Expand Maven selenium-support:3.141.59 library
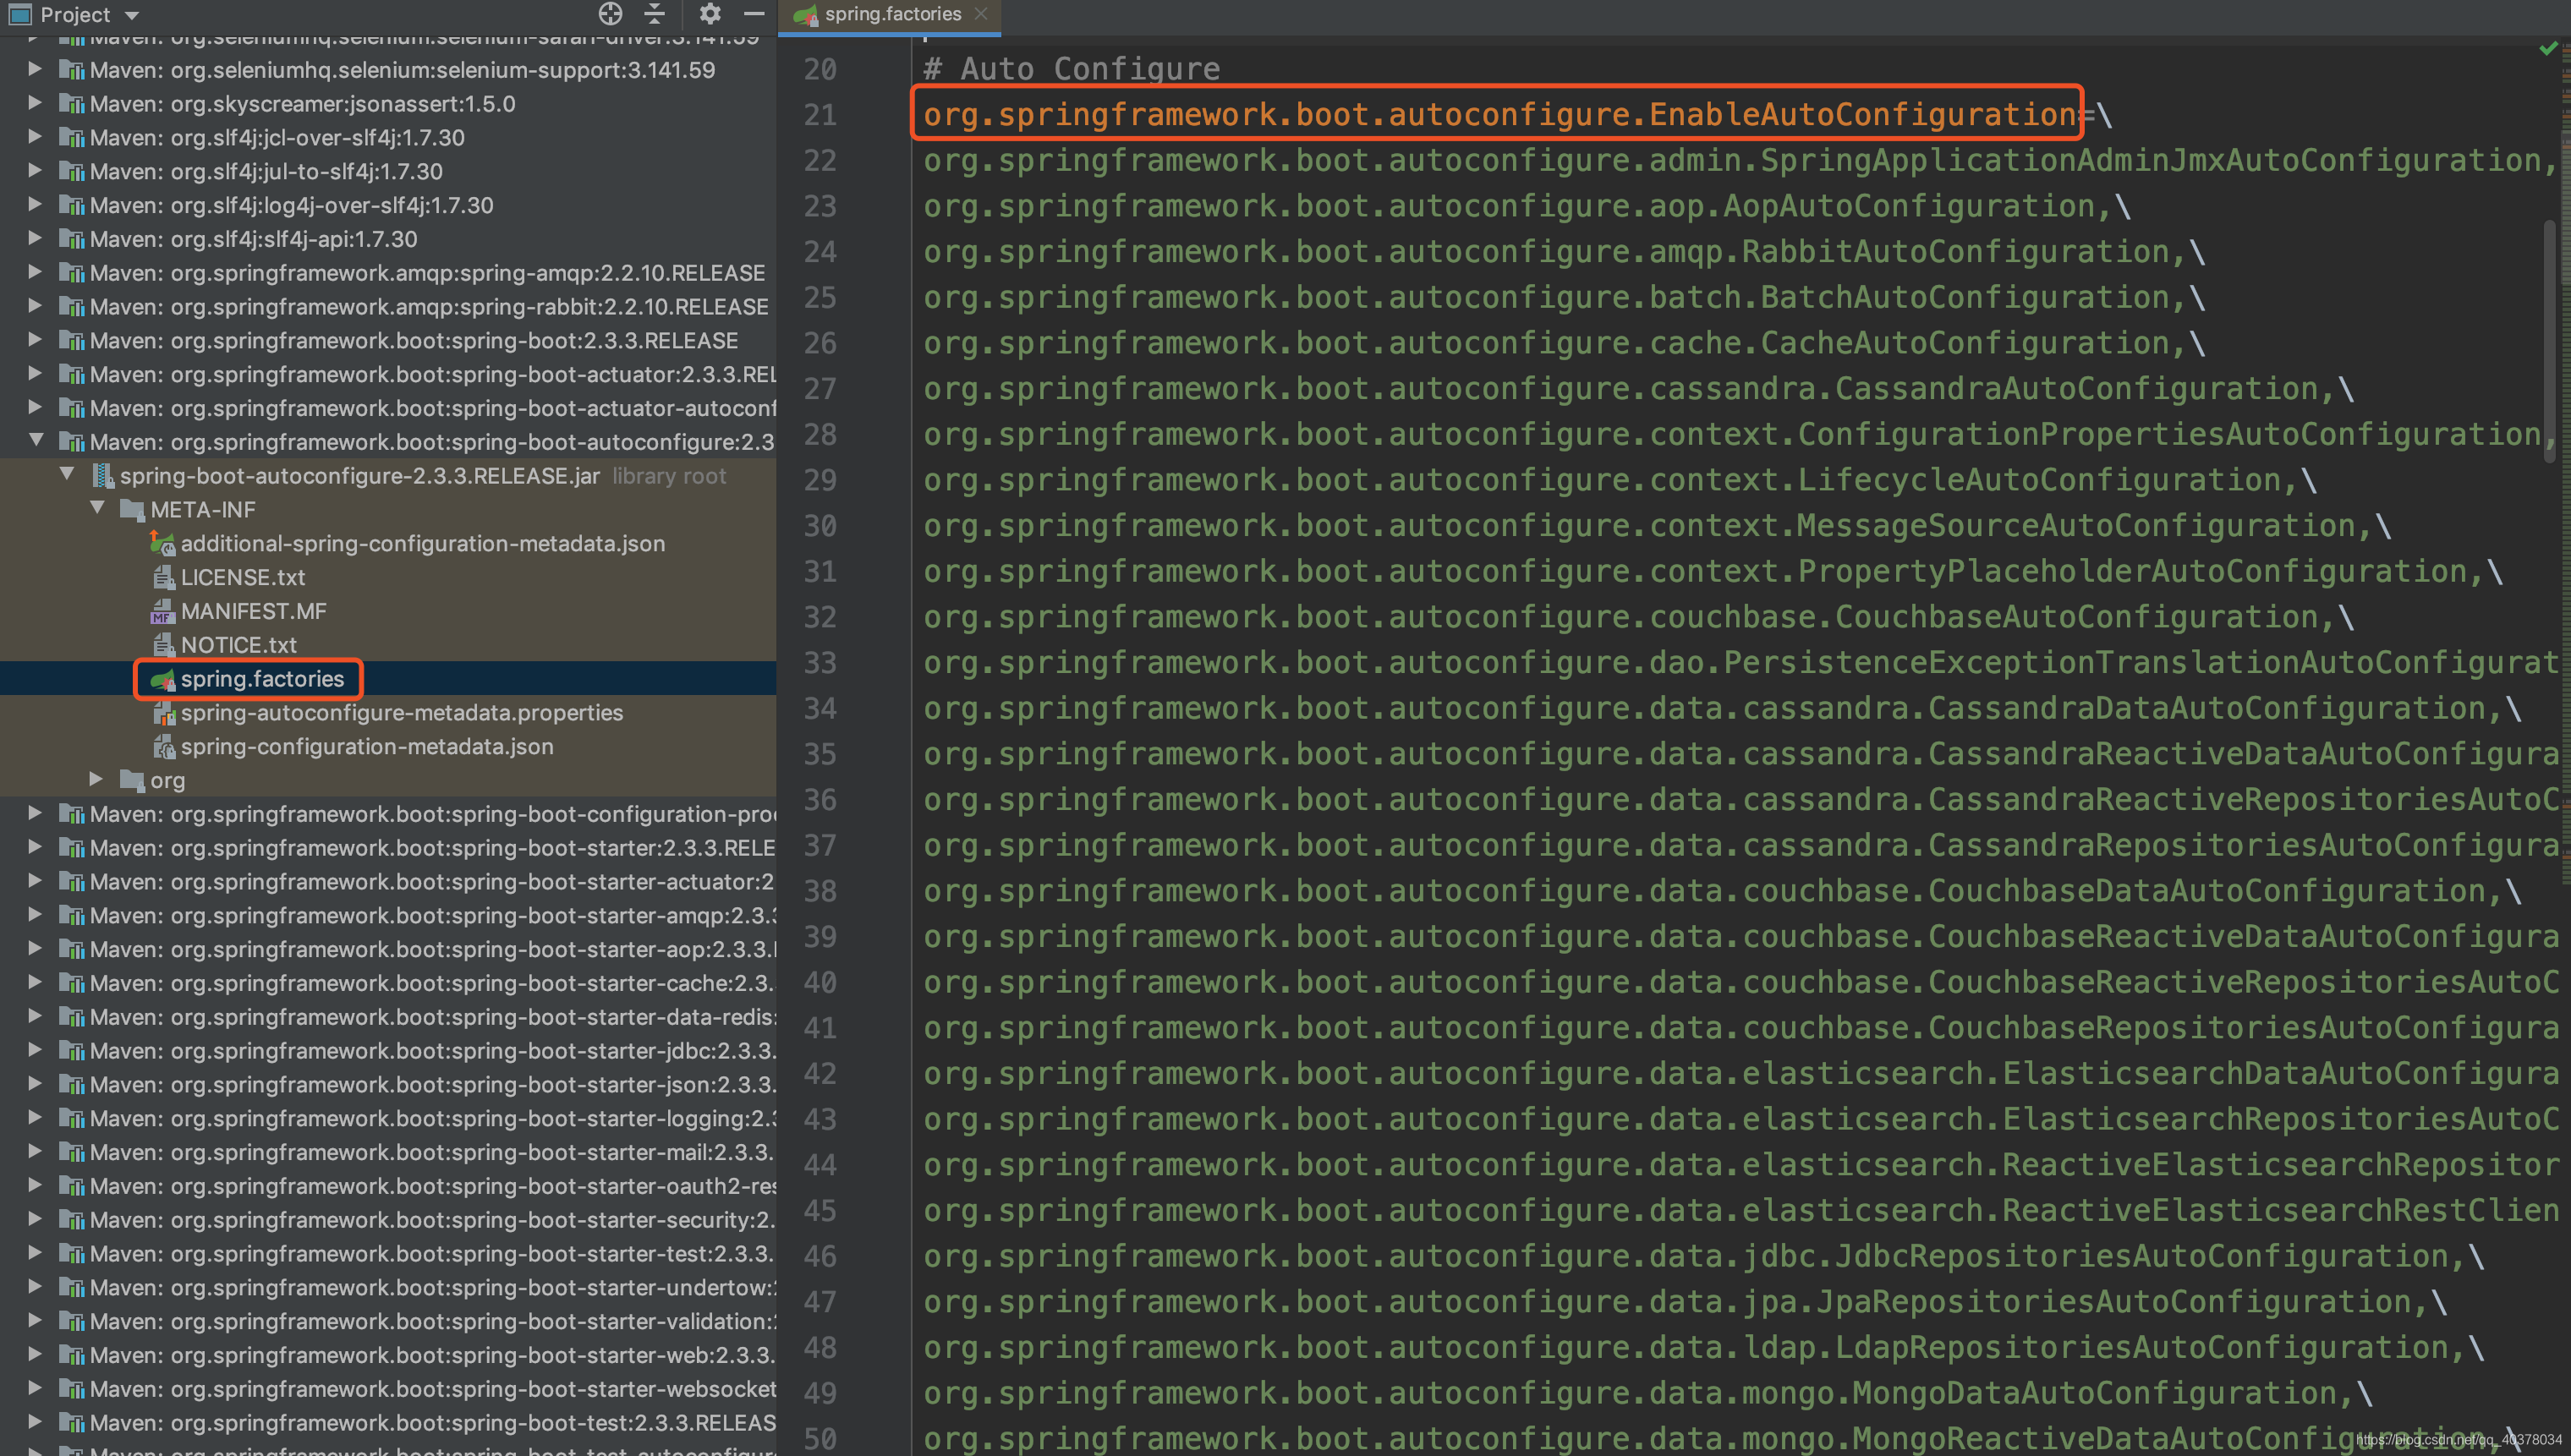 click(35, 69)
